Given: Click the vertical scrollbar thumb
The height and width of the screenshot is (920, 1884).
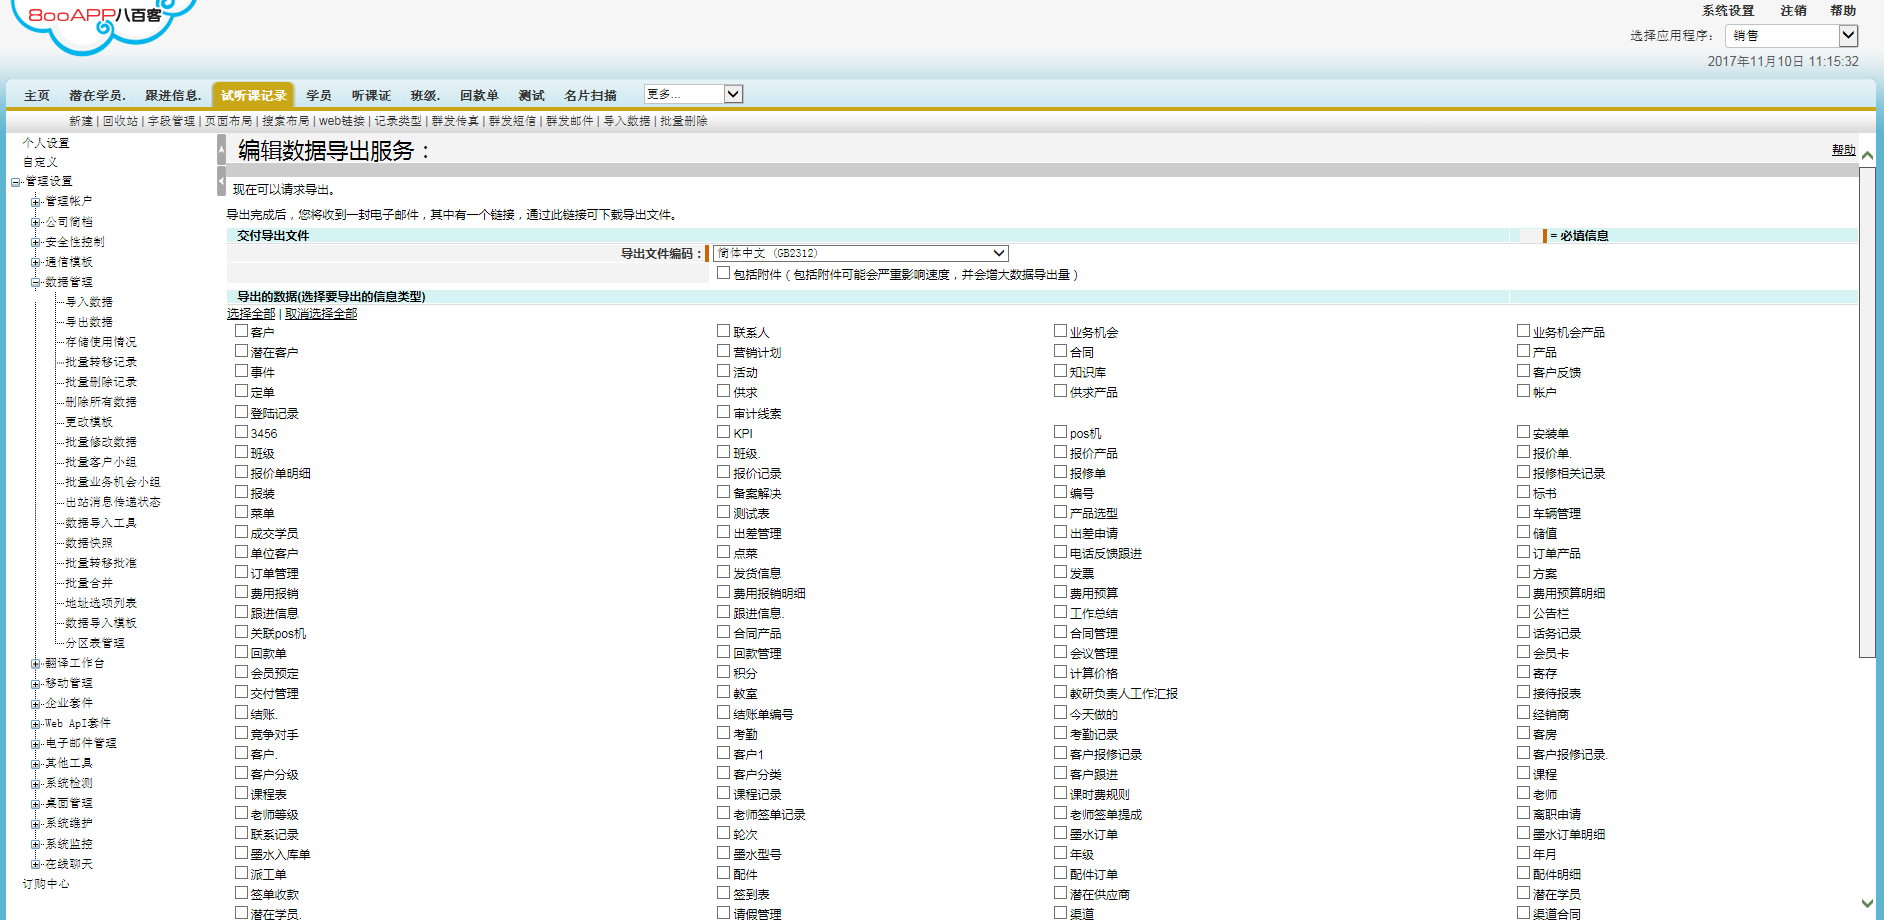Looking at the screenshot, I should (1867, 412).
